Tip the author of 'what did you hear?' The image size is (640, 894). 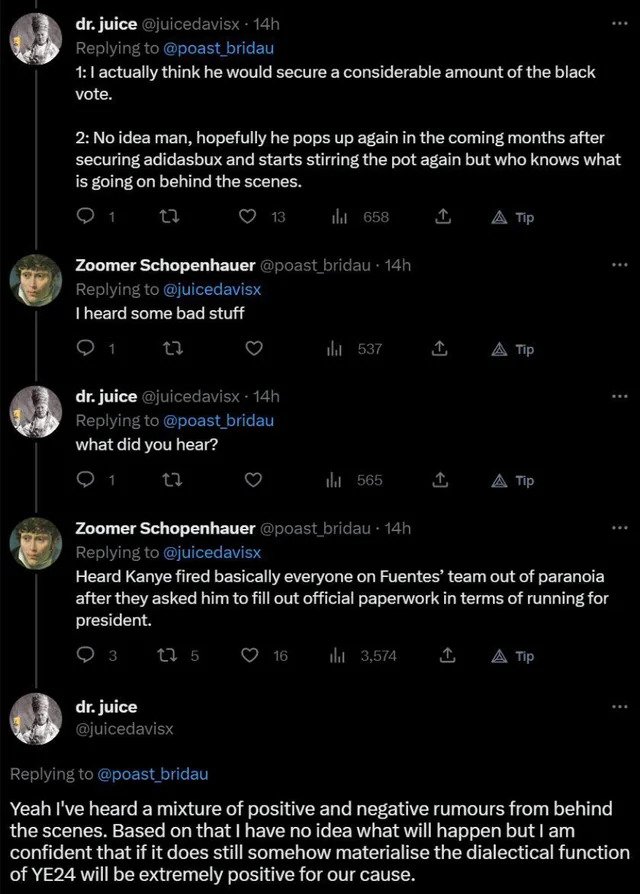(513, 481)
